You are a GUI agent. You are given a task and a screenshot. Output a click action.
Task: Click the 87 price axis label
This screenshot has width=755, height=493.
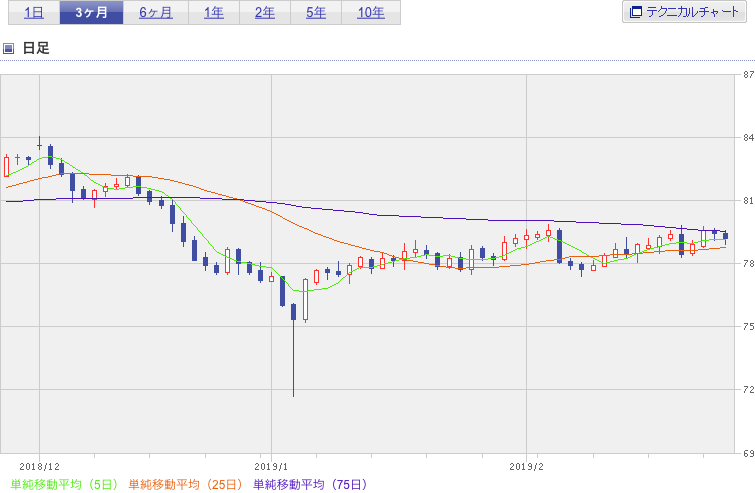(x=748, y=75)
